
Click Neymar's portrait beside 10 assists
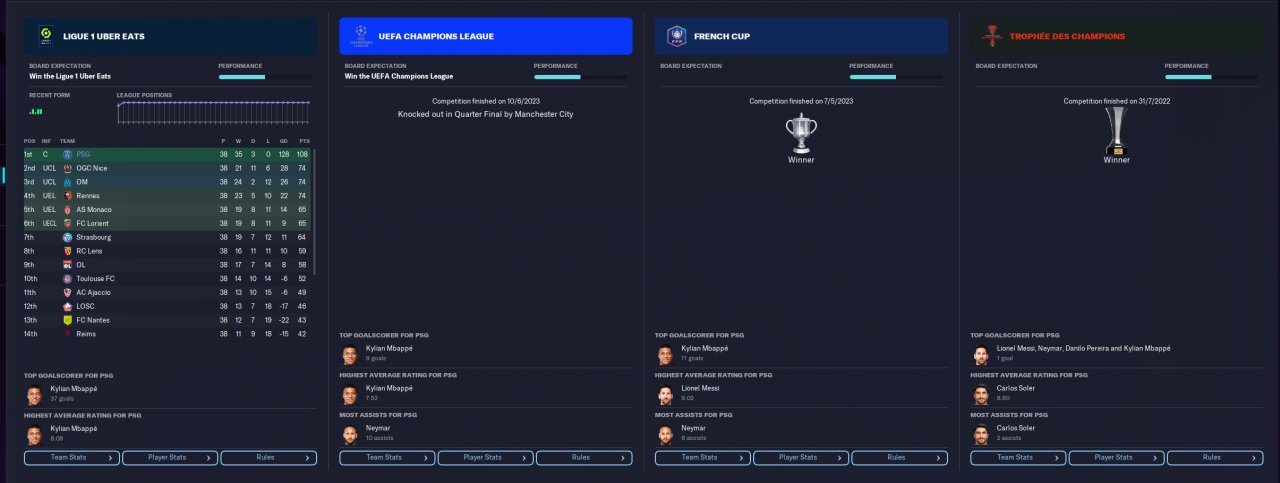[x=349, y=433]
